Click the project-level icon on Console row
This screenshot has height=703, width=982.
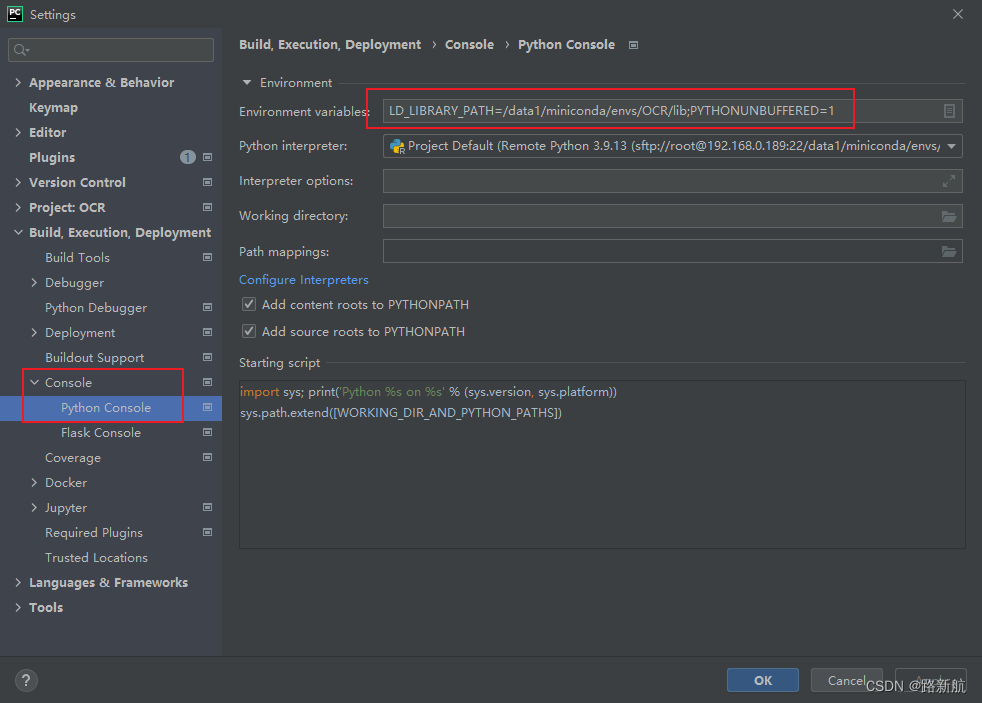pos(207,382)
